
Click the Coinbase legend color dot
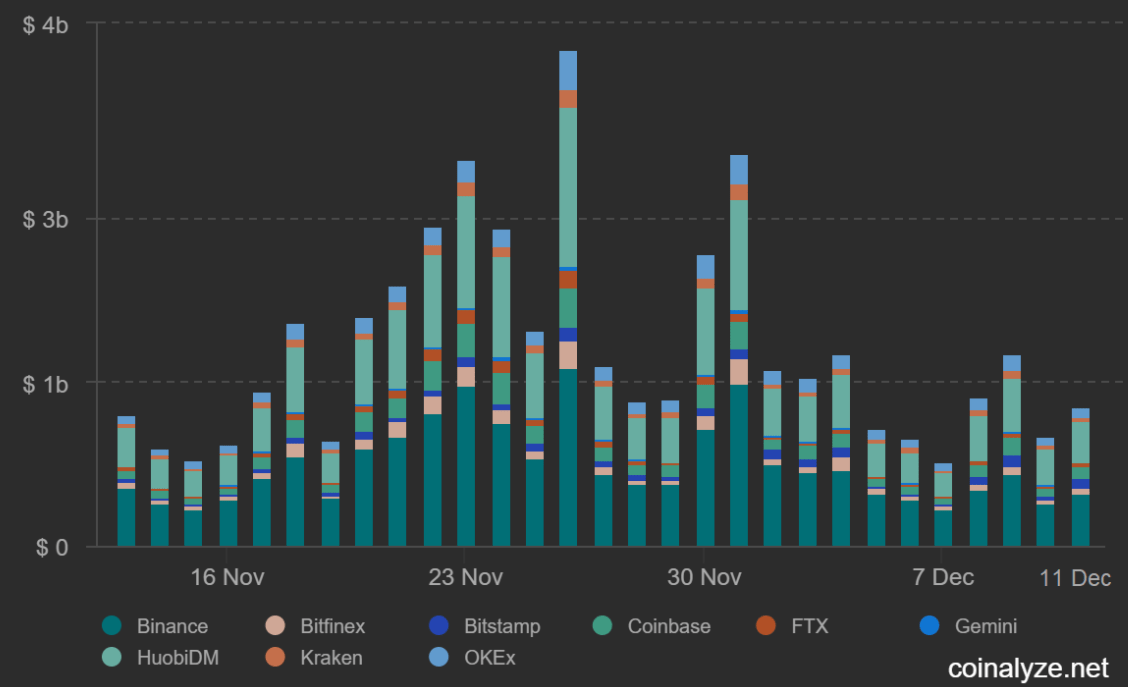(602, 626)
